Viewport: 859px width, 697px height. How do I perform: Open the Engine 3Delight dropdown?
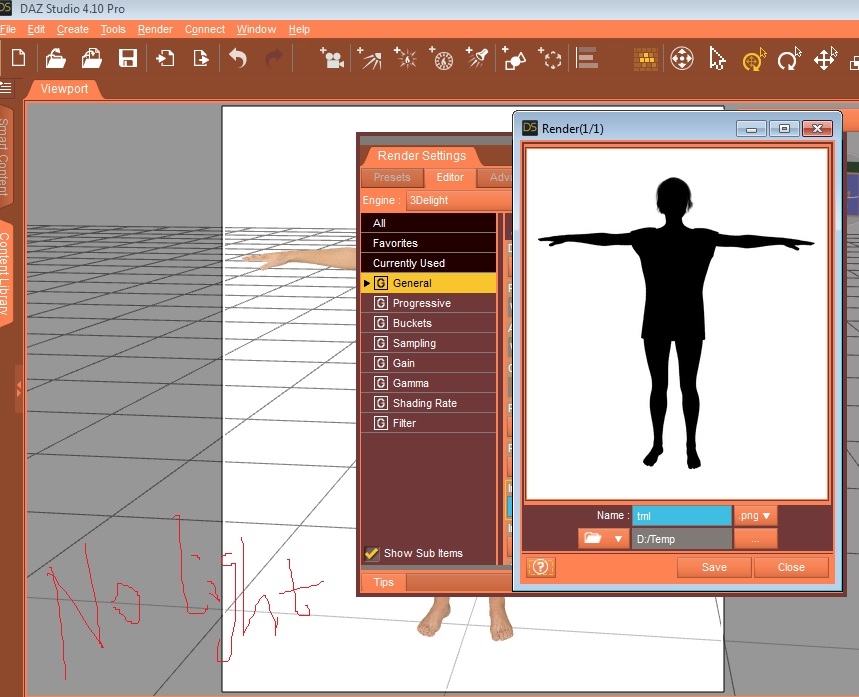pos(450,200)
